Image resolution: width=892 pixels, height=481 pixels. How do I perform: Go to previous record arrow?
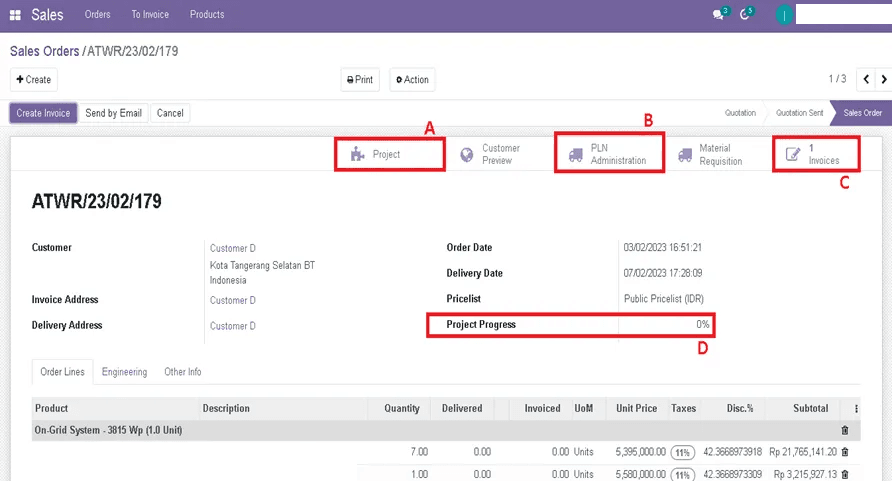pyautogui.click(x=861, y=80)
